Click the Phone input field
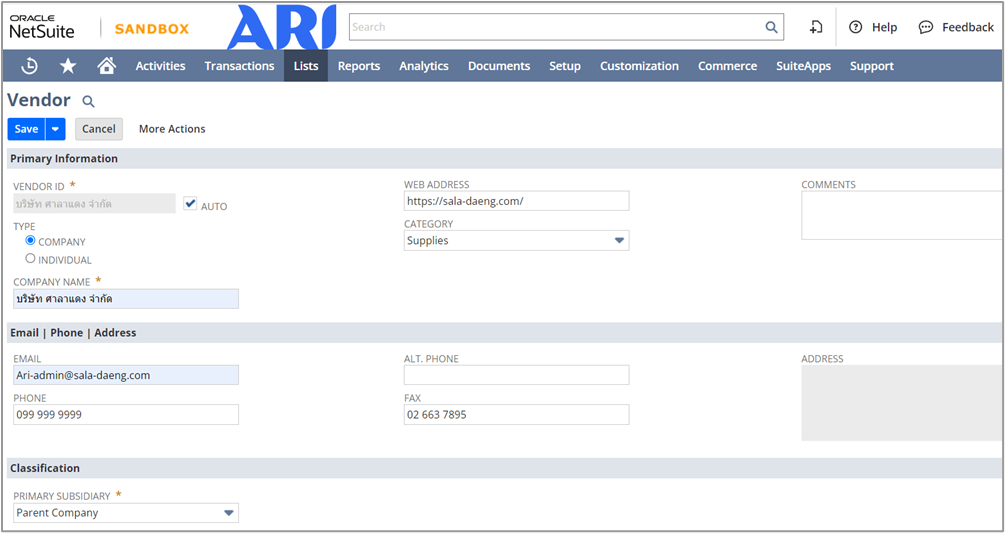 click(x=126, y=414)
